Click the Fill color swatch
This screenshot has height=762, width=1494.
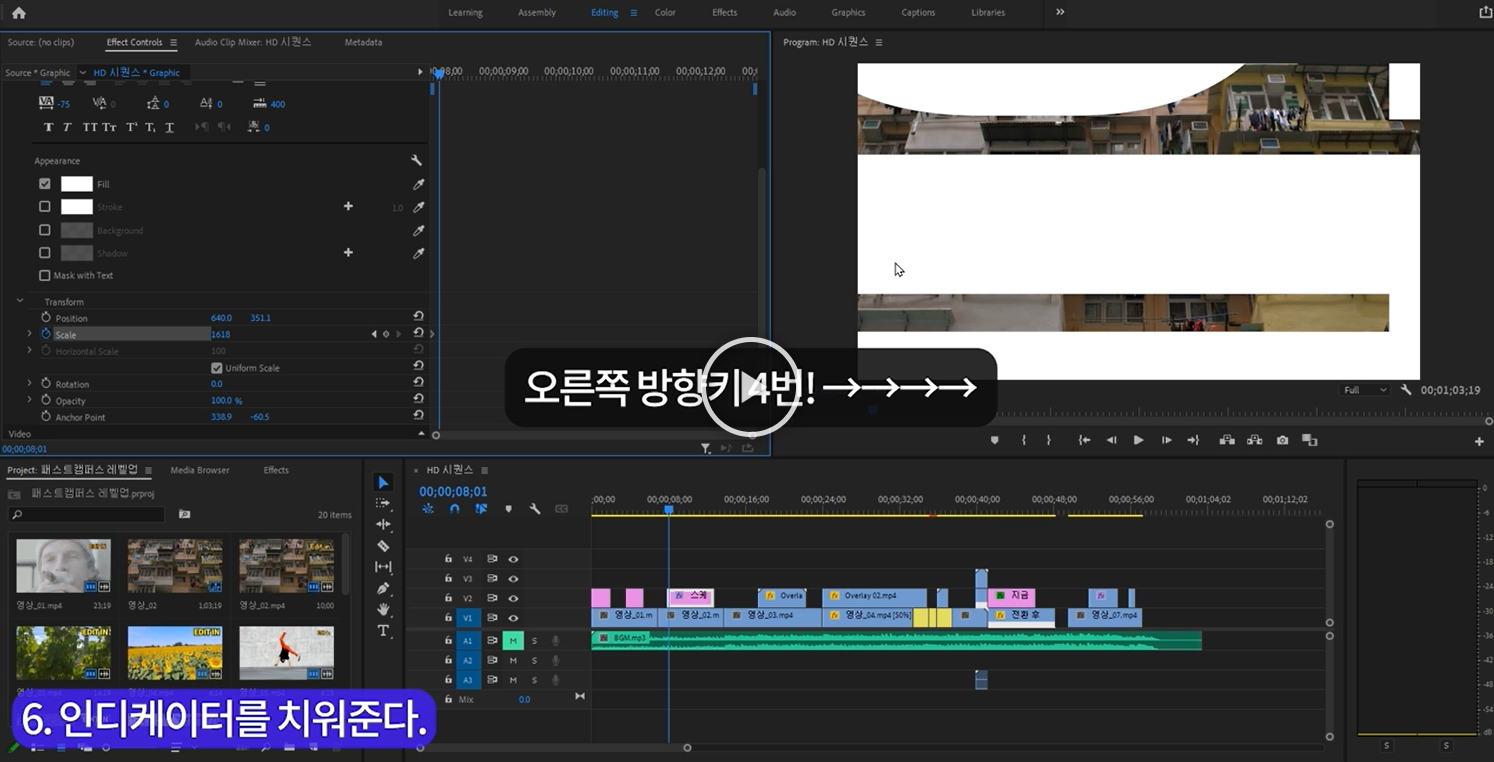point(77,184)
